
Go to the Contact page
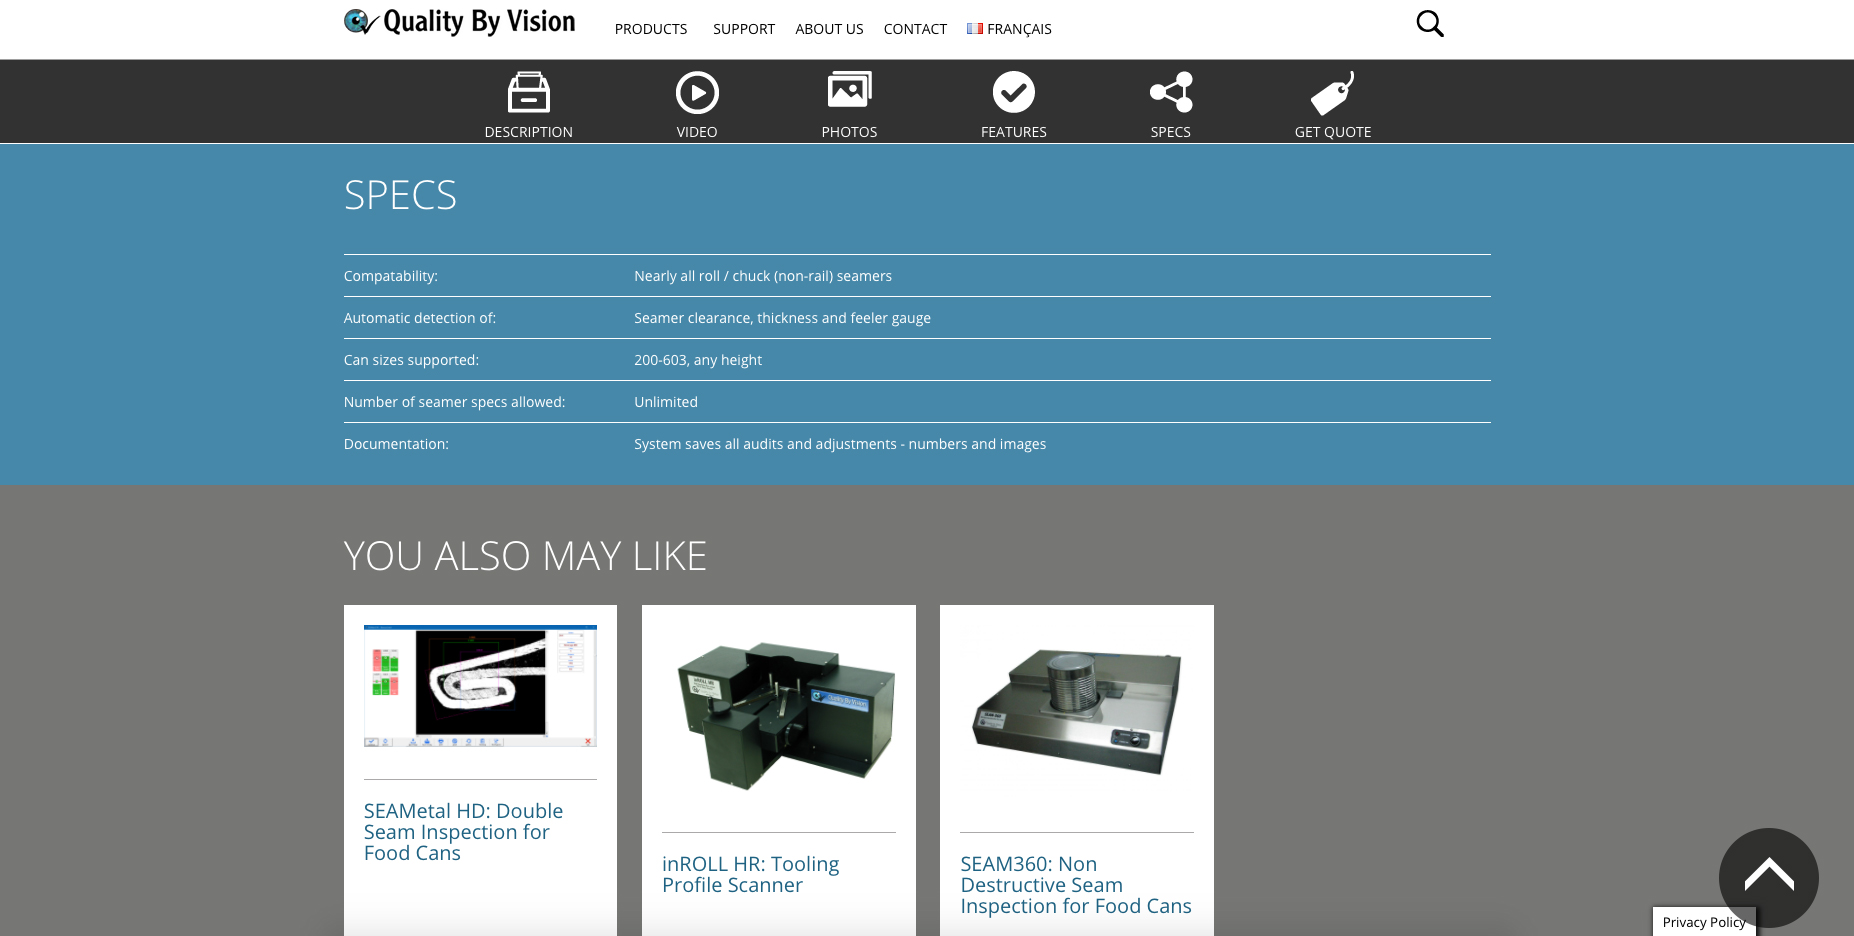(x=915, y=29)
